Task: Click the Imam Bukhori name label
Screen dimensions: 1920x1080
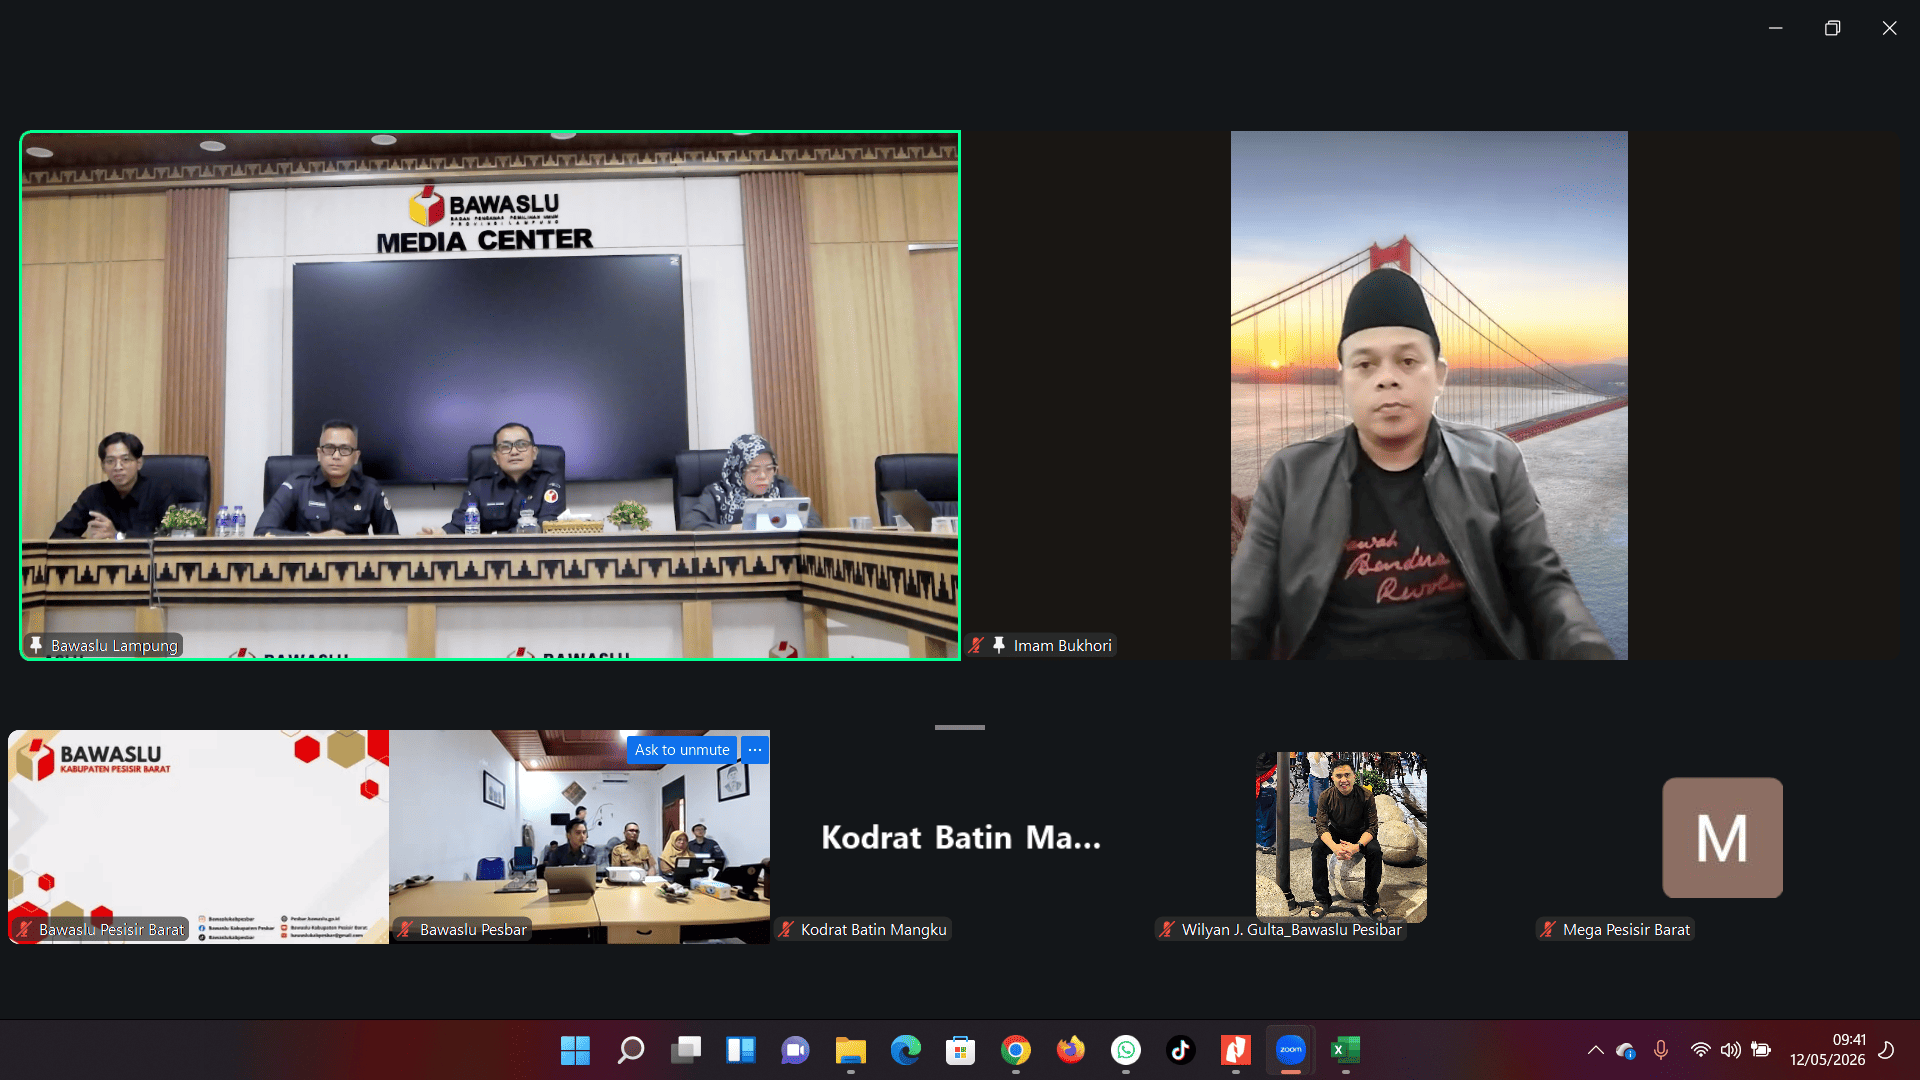Action: coord(1062,646)
